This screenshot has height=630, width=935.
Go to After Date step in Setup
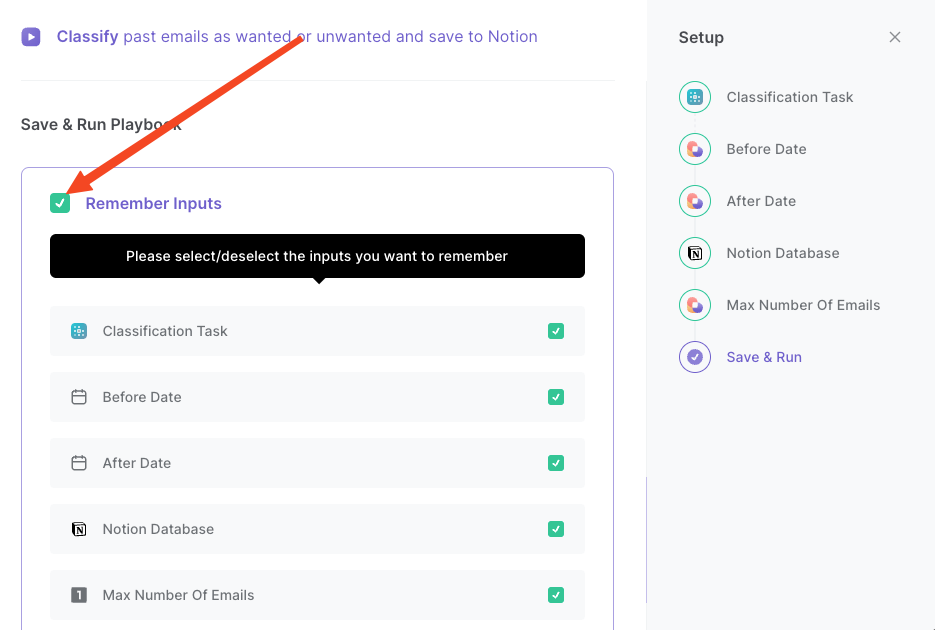(761, 201)
